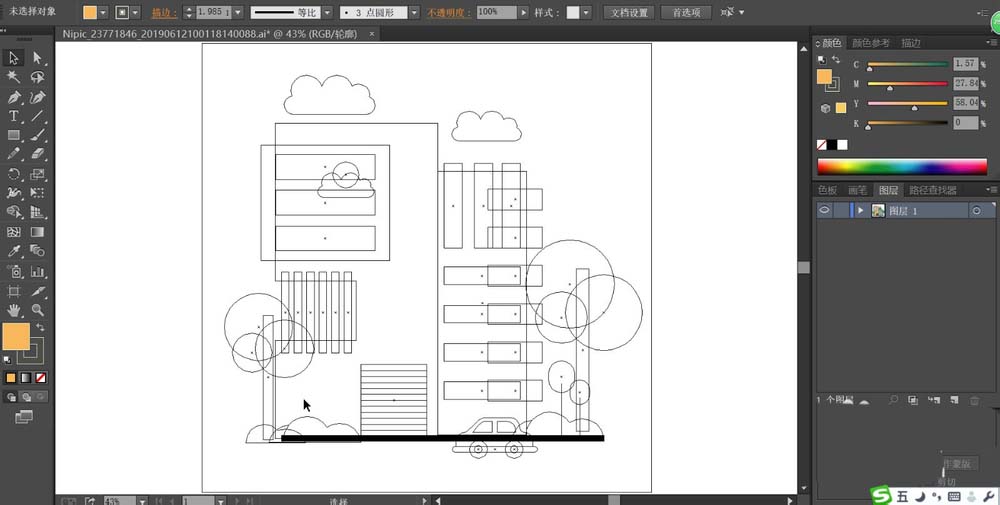Select the Pencil tool
Viewport: 1000px width, 505px height.
pos(13,154)
